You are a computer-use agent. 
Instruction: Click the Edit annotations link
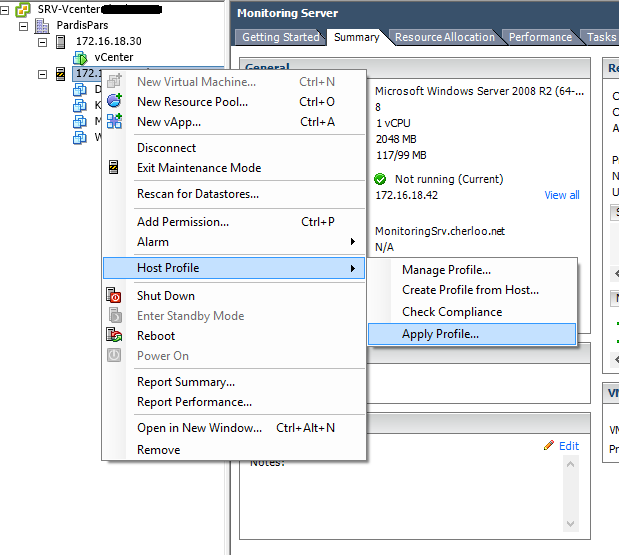pyautogui.click(x=569, y=446)
